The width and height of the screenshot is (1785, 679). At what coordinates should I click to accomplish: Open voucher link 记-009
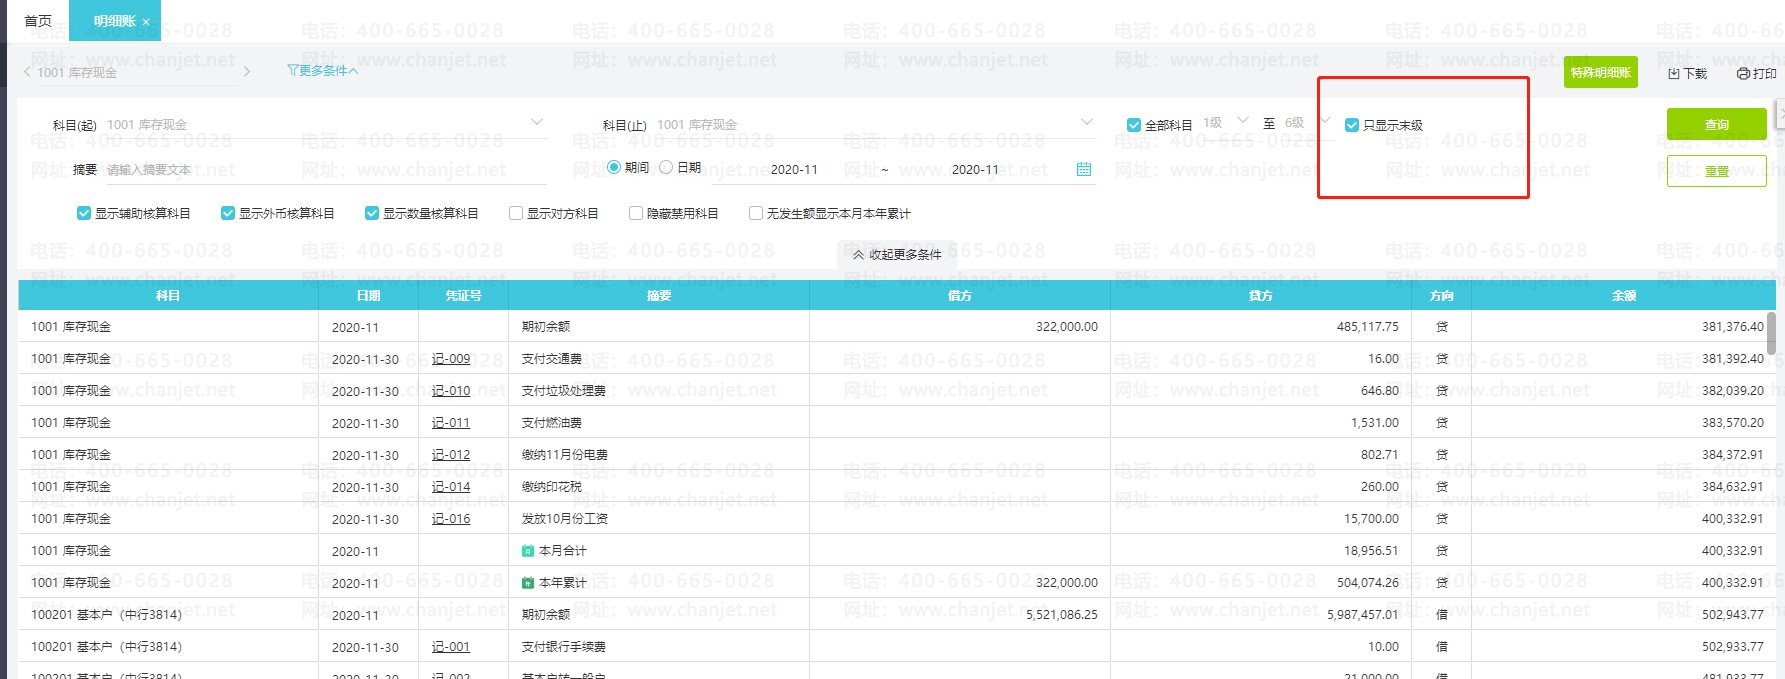451,359
